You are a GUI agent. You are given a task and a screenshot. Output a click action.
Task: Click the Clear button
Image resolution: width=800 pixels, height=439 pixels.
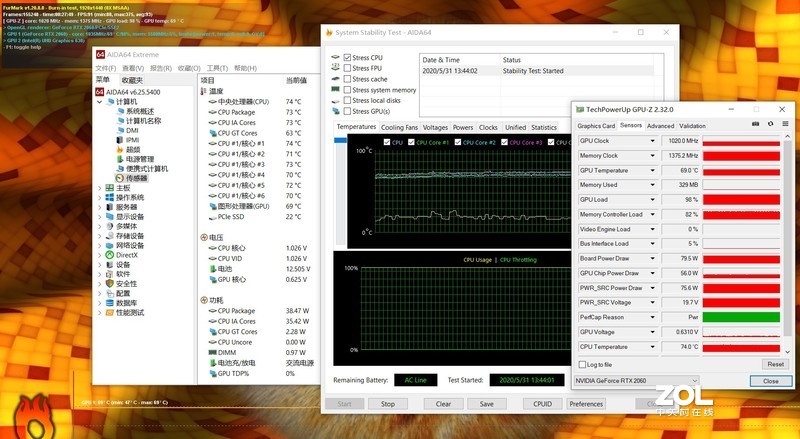tap(443, 404)
